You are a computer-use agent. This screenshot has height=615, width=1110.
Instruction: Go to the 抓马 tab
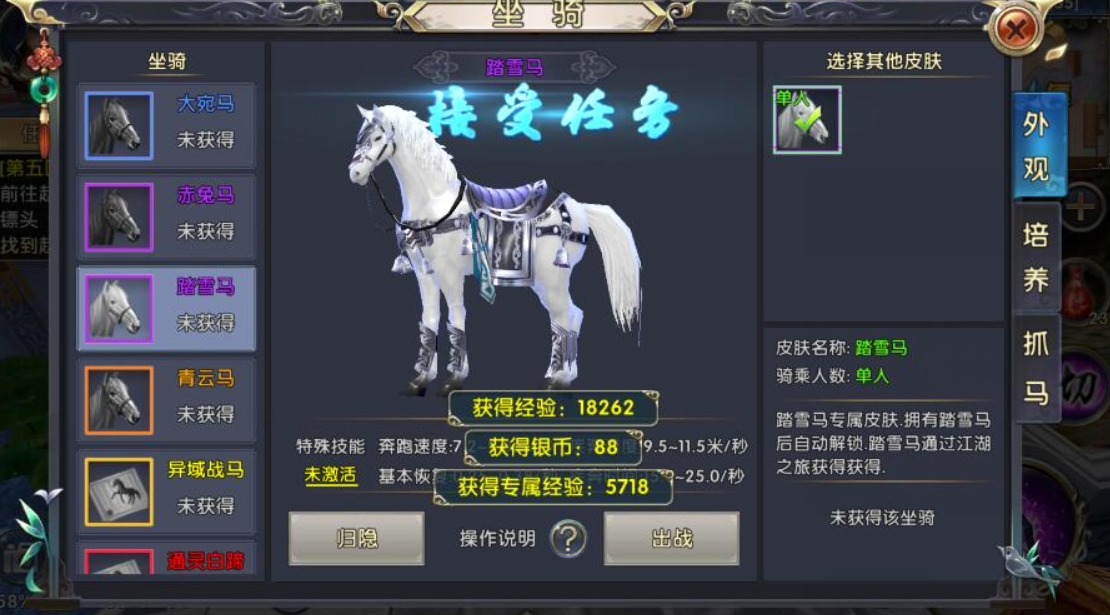click(1036, 368)
